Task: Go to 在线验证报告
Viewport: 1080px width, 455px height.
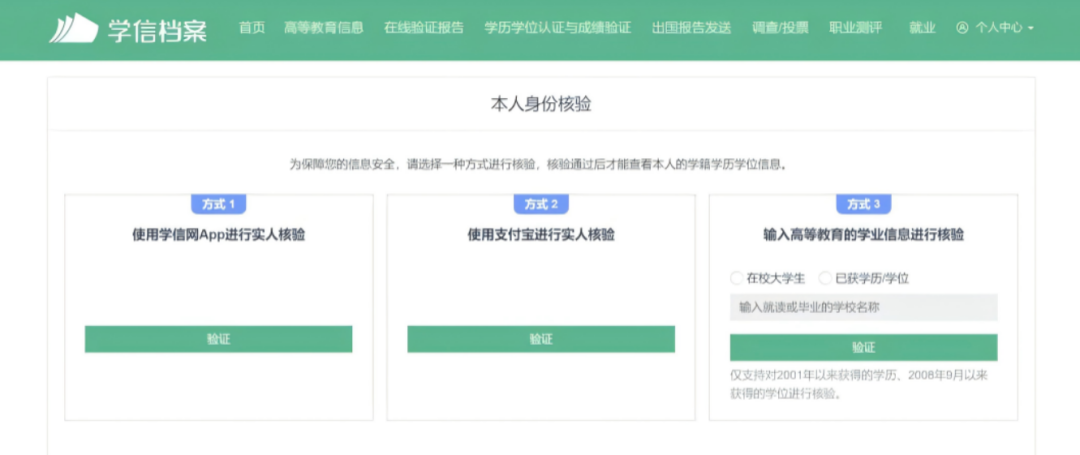Action: coord(424,28)
